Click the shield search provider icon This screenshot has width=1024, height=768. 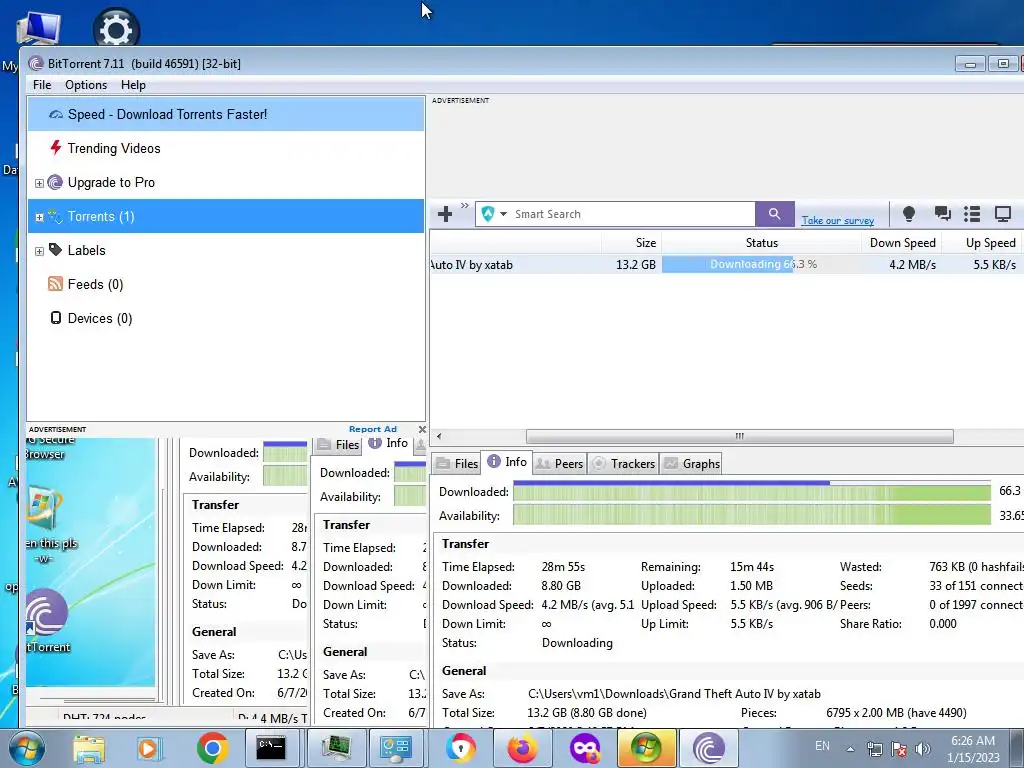488,214
